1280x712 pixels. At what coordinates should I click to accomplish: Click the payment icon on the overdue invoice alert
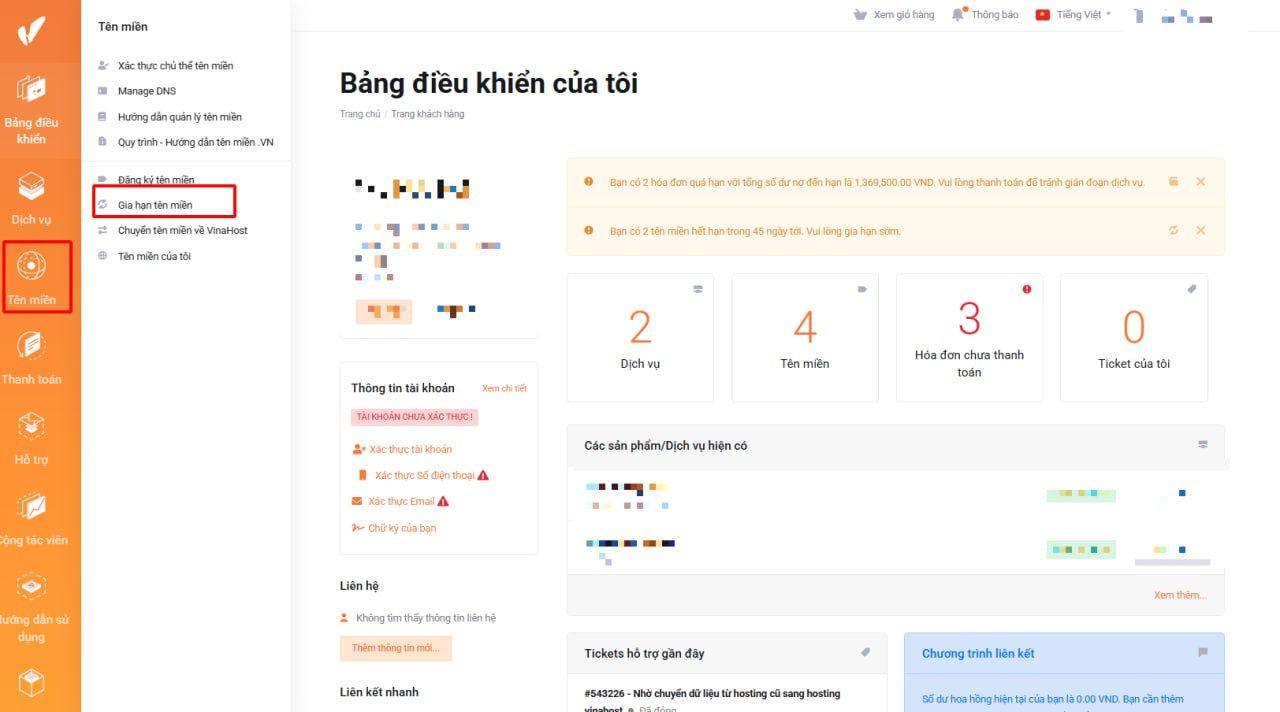1171,181
